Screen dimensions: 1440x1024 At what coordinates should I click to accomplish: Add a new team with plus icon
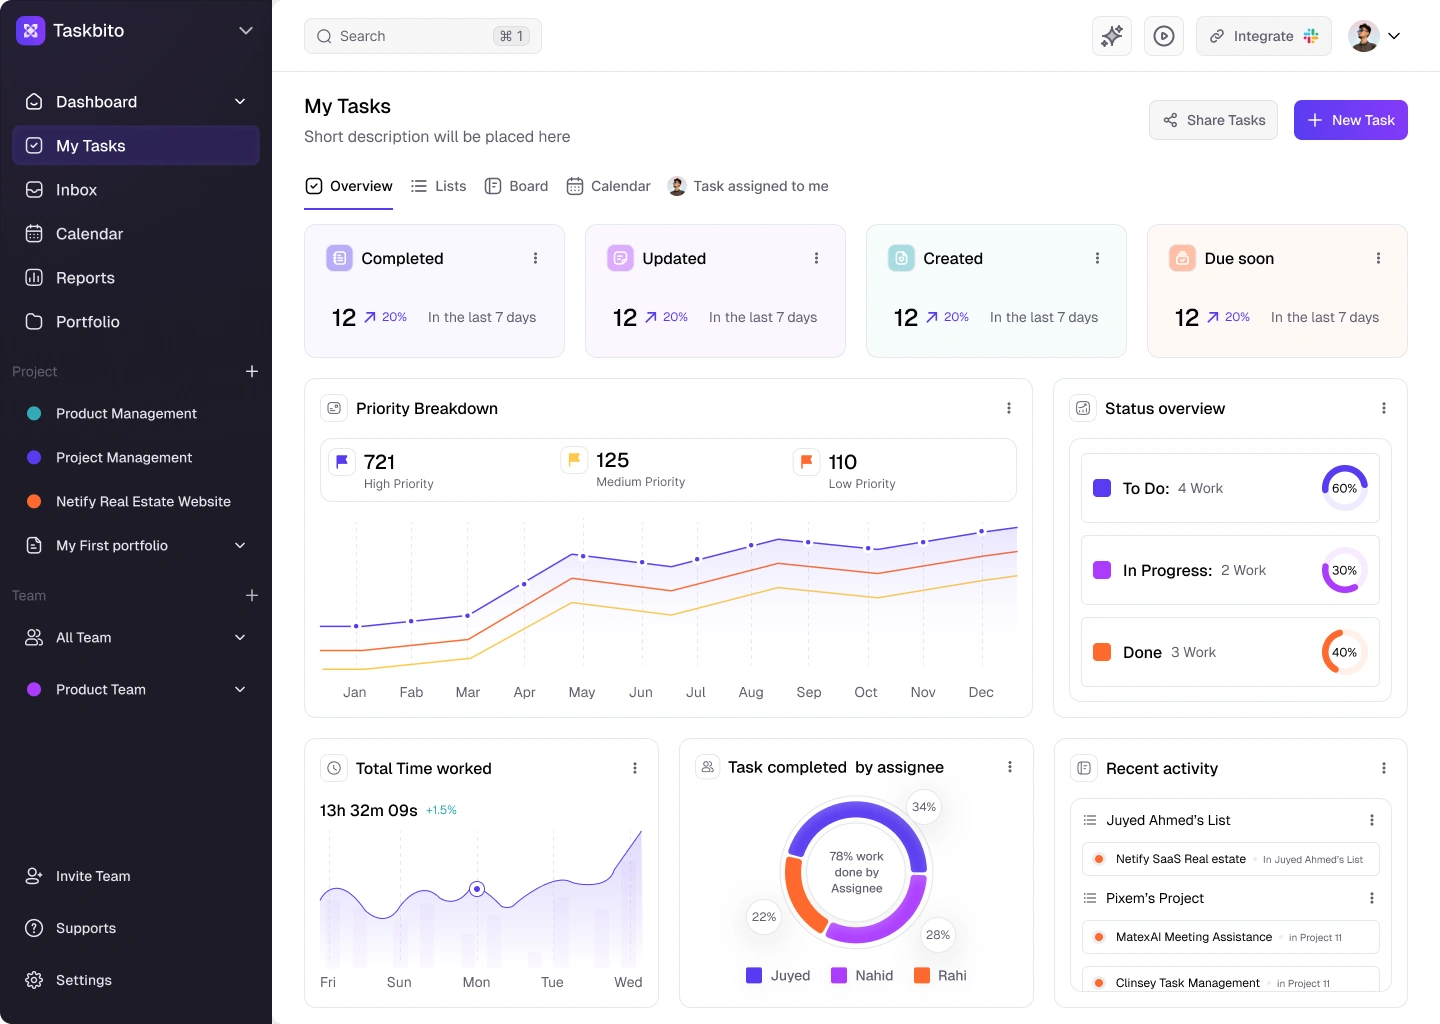point(252,595)
